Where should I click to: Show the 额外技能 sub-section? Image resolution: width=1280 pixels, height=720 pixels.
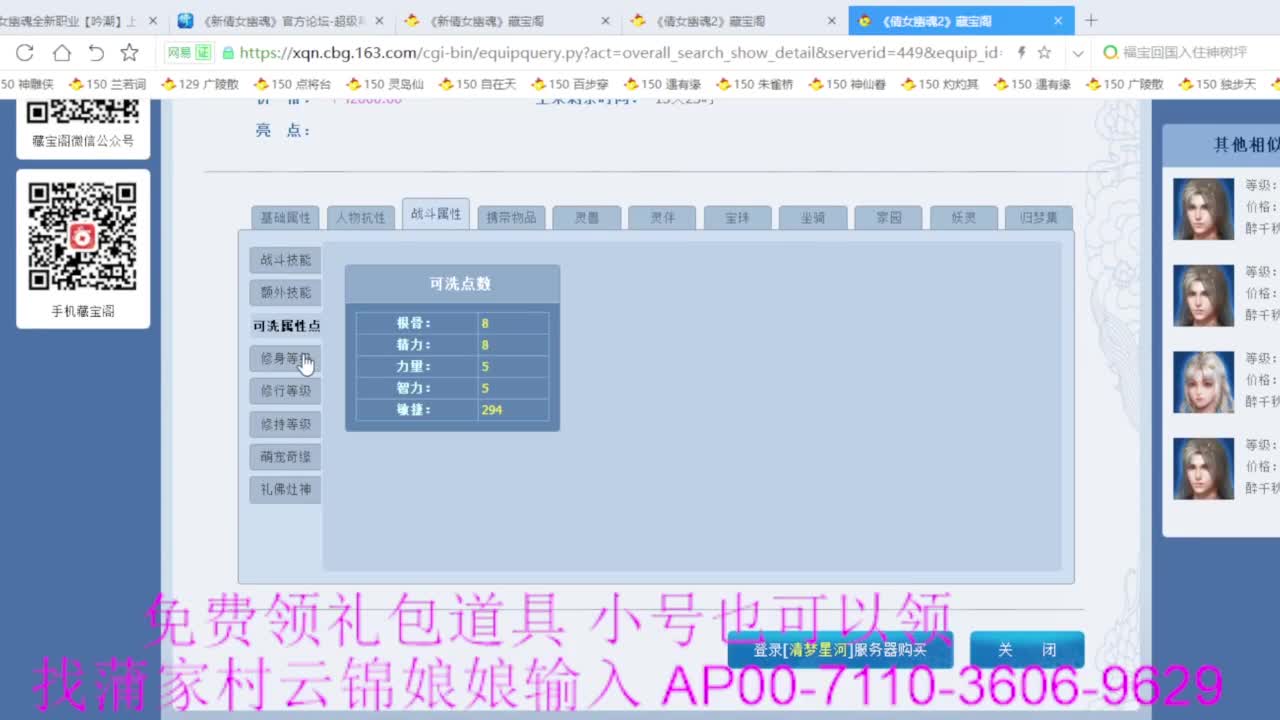tap(286, 293)
